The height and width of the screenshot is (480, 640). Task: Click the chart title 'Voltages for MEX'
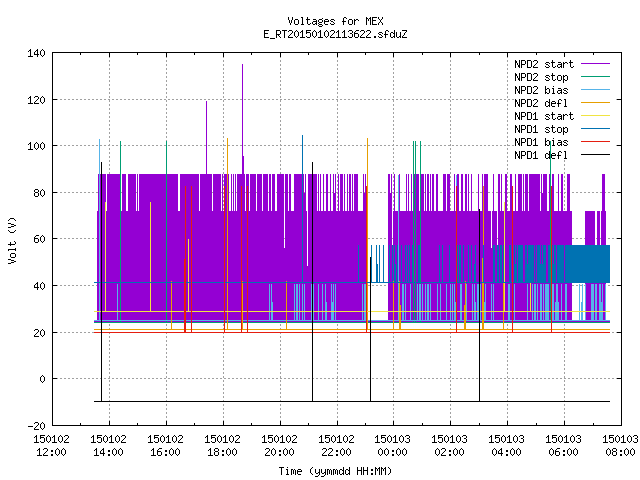pos(335,21)
